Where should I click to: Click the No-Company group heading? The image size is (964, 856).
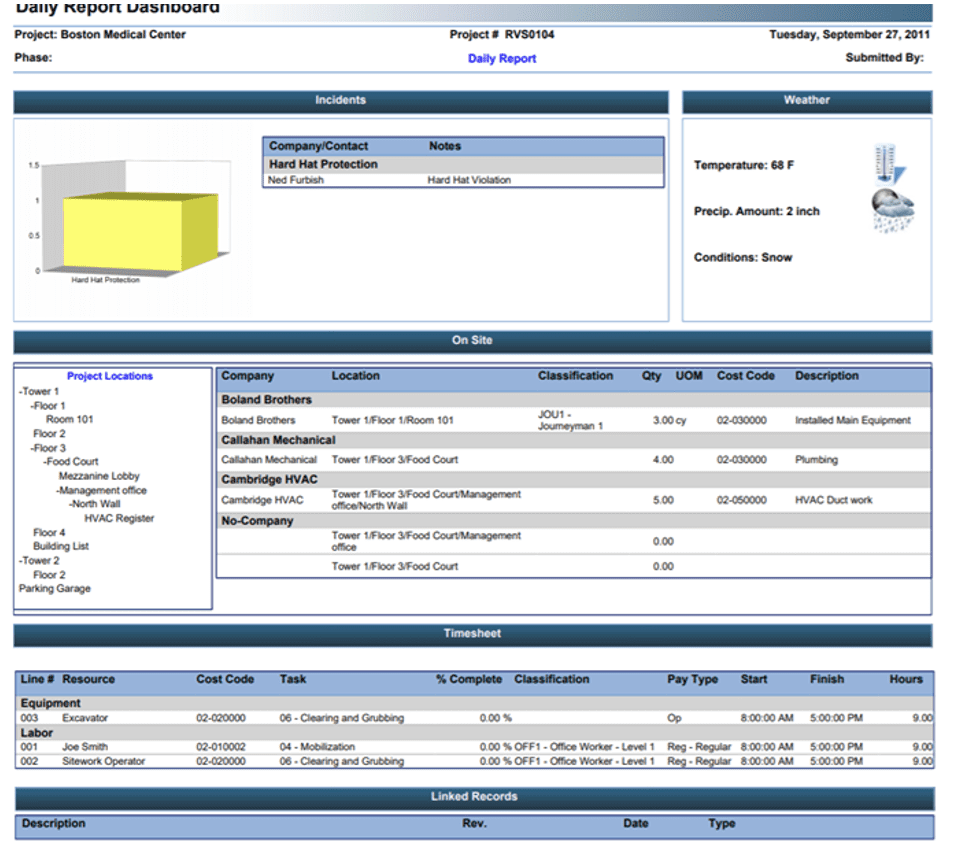tap(258, 521)
